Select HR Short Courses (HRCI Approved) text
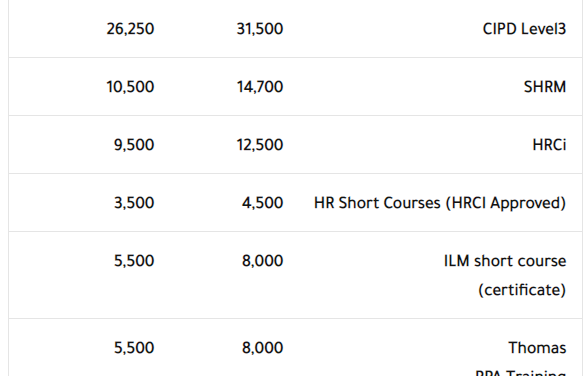Screen dimensions: 588x376 tap(440, 203)
